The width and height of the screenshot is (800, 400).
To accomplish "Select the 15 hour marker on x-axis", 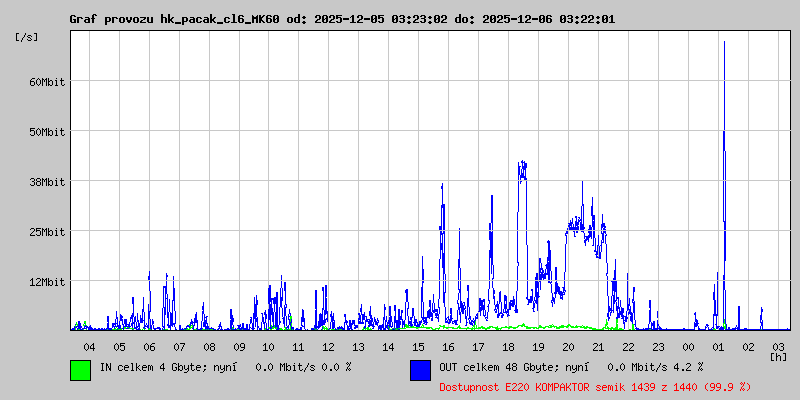I will tap(418, 346).
